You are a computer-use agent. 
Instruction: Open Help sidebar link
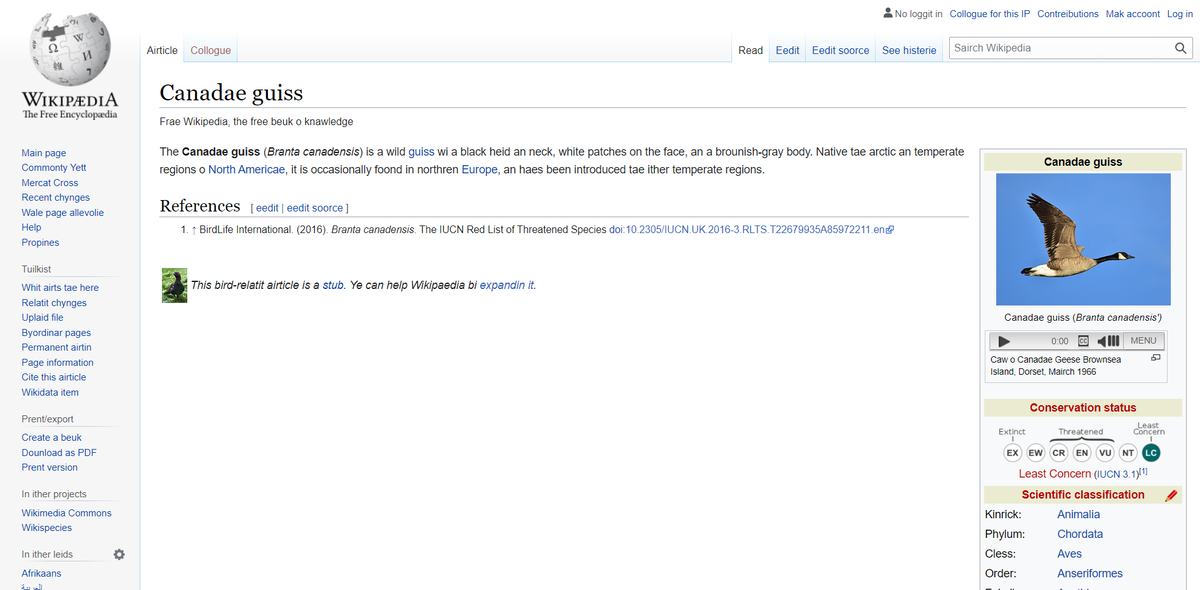(x=32, y=228)
